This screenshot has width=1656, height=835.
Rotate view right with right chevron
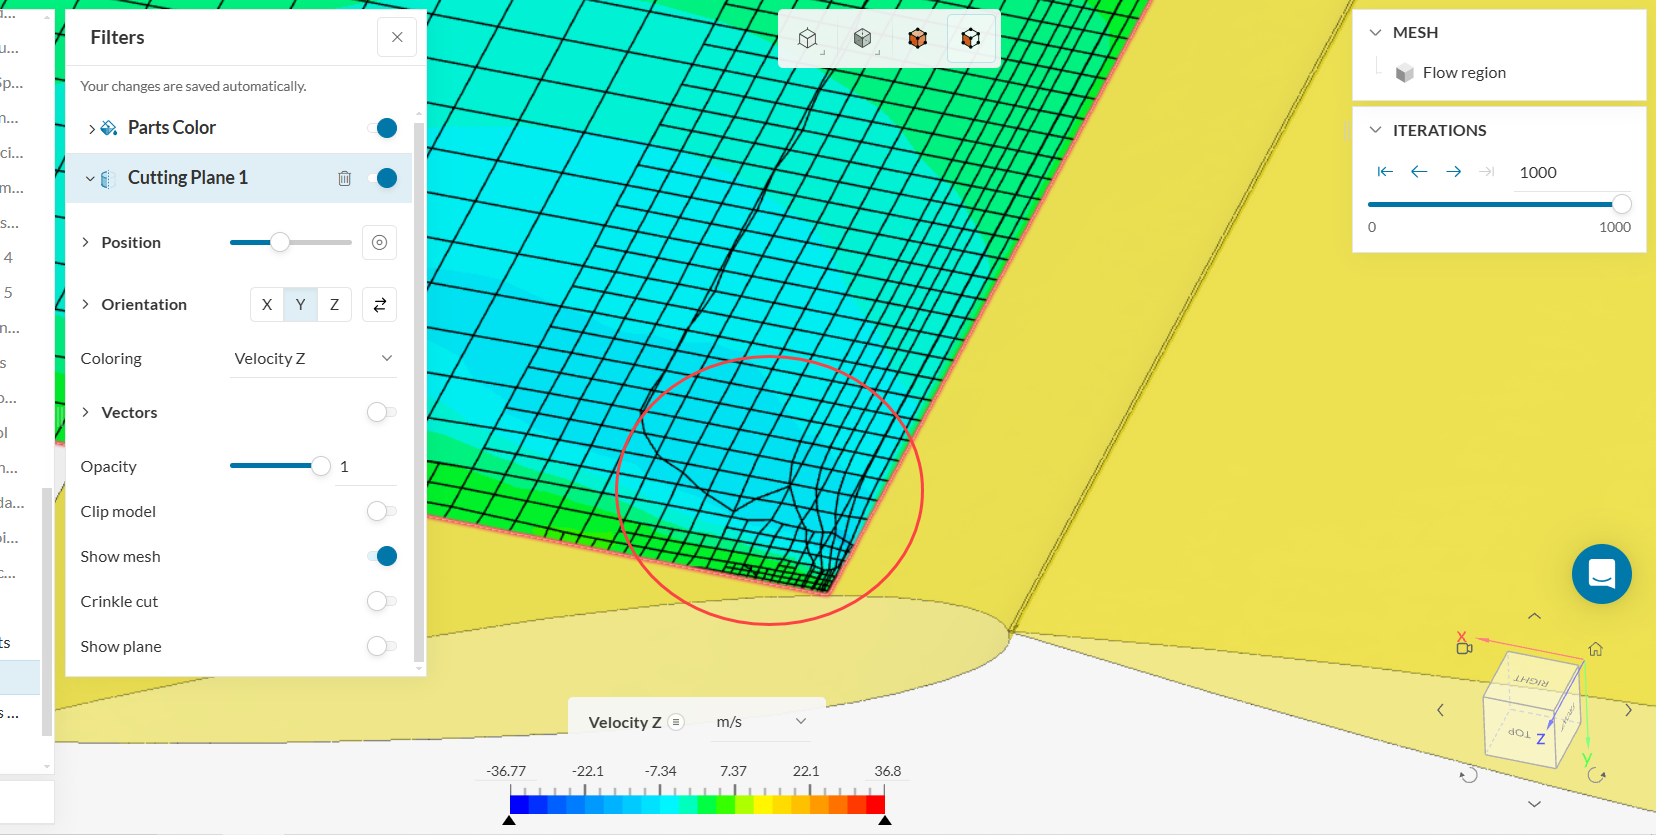coord(1628,710)
